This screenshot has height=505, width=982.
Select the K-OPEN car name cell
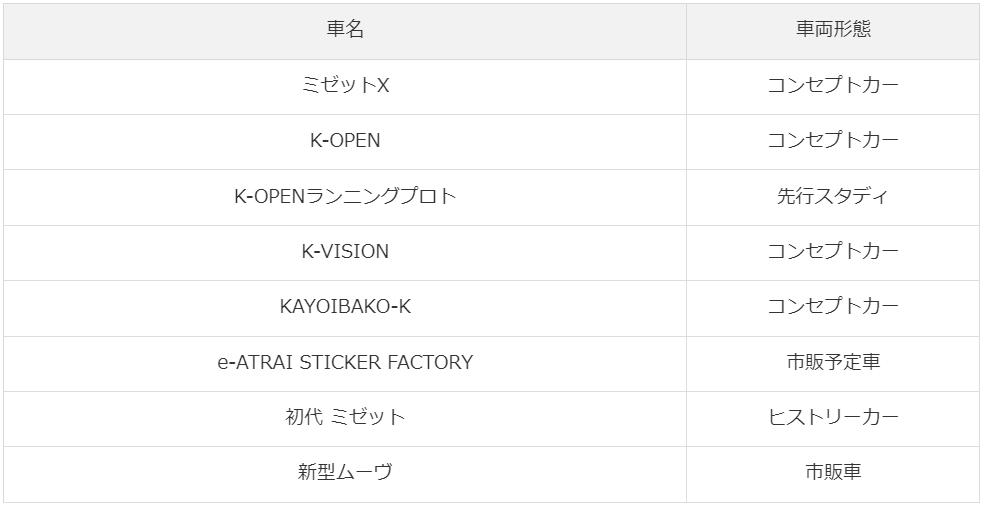coord(344,142)
